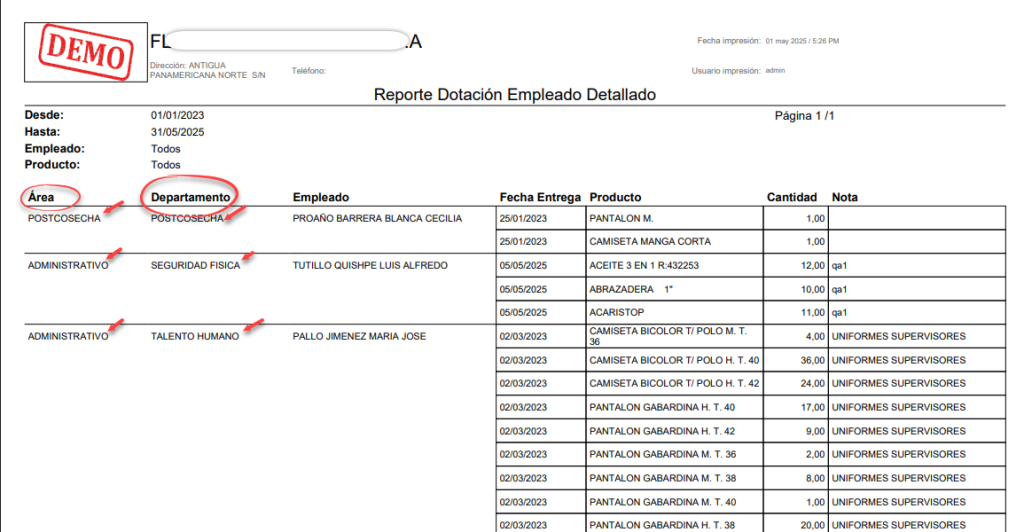Screen dimensions: 1024x532
Task: Click the Hasta date value 31/05/2025
Action: pyautogui.click(x=178, y=133)
